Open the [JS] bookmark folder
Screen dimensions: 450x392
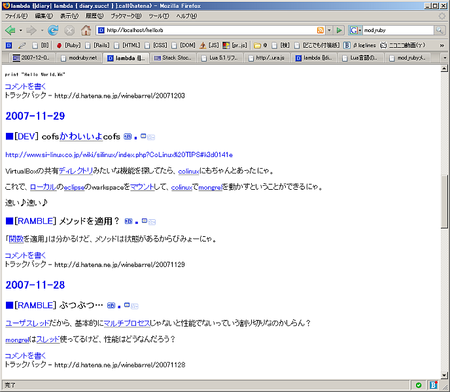[x=209, y=45]
